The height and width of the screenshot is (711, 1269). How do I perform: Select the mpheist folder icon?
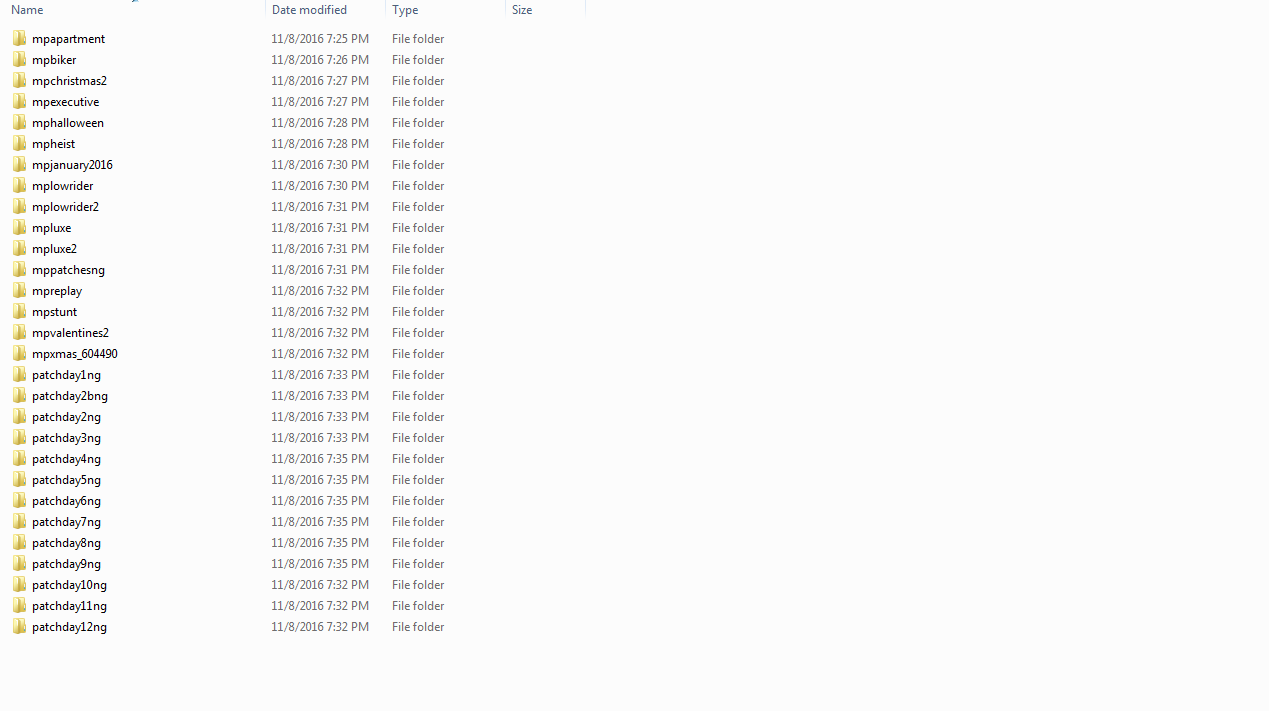20,144
